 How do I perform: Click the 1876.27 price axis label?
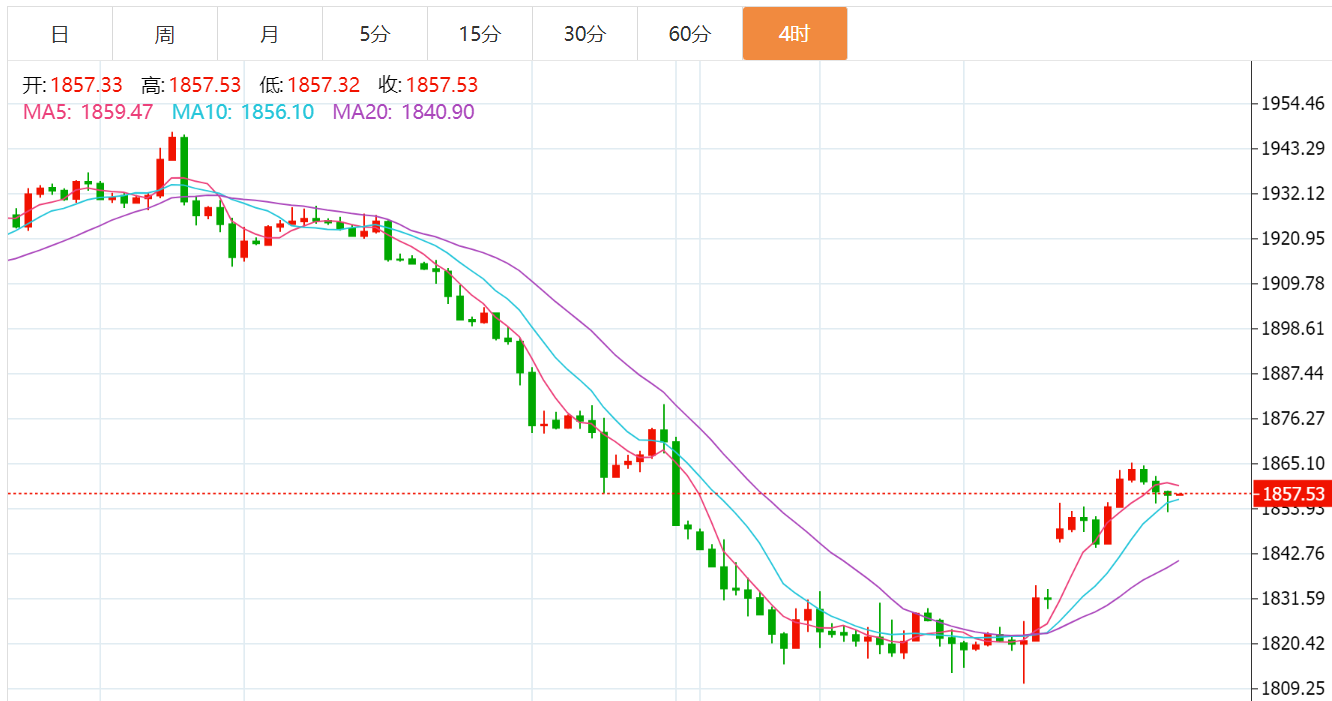pyautogui.click(x=1293, y=418)
